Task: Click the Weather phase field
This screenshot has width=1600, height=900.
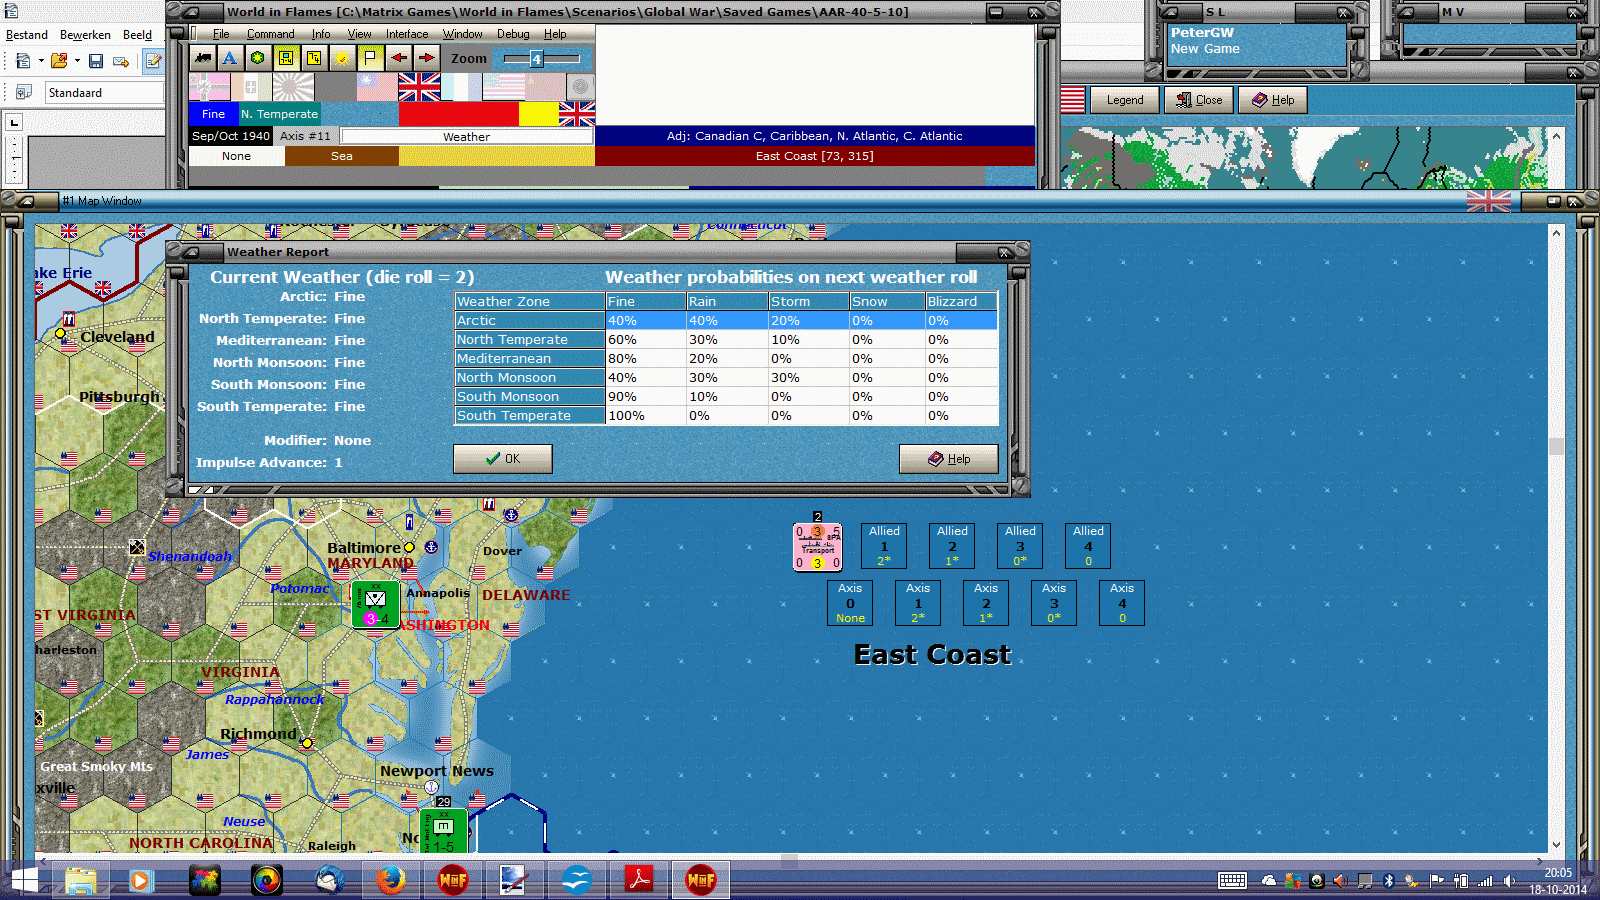Action: 466,136
